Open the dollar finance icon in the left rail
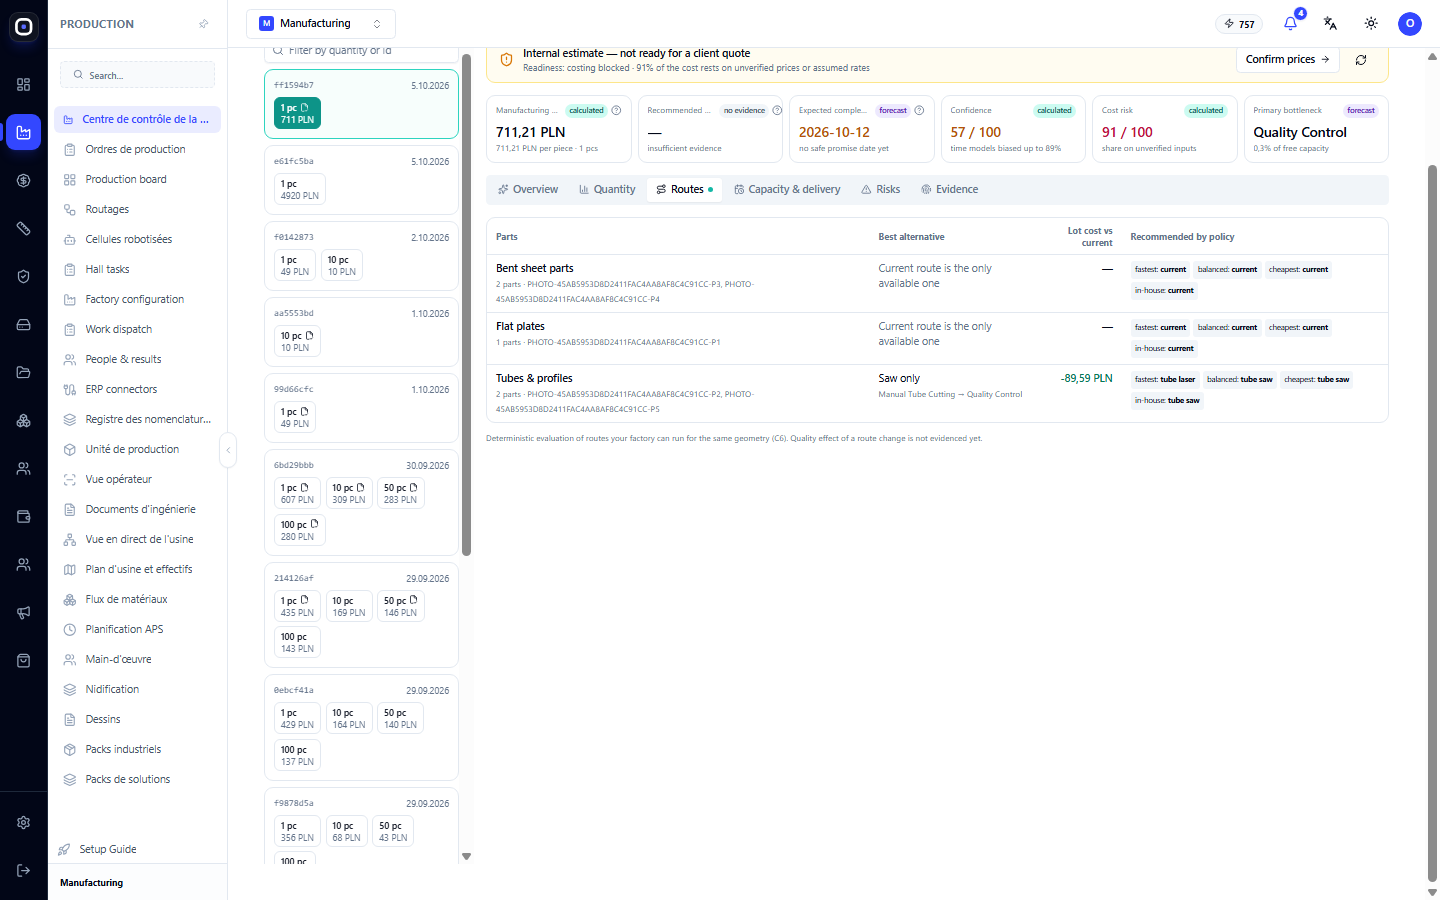The image size is (1440, 900). coord(24,180)
